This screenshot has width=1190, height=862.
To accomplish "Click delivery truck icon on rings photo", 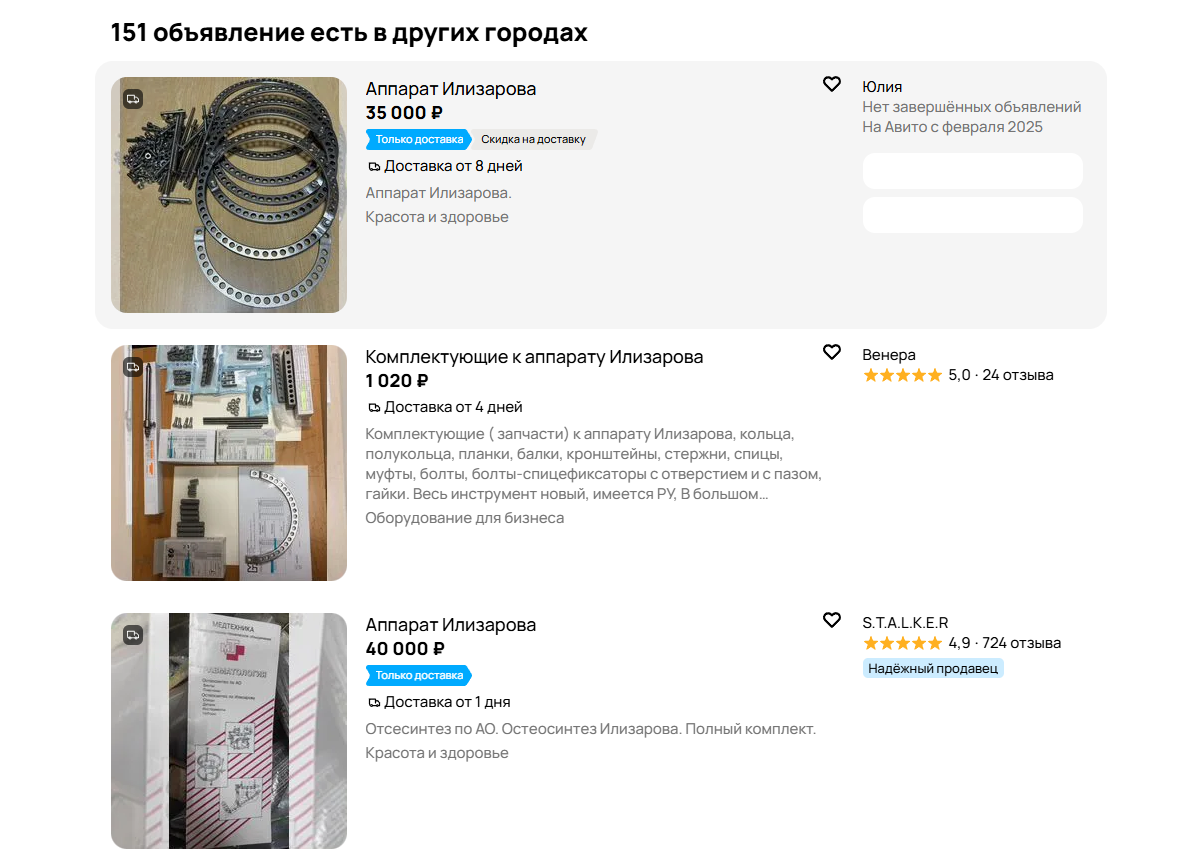I will pyautogui.click(x=133, y=99).
